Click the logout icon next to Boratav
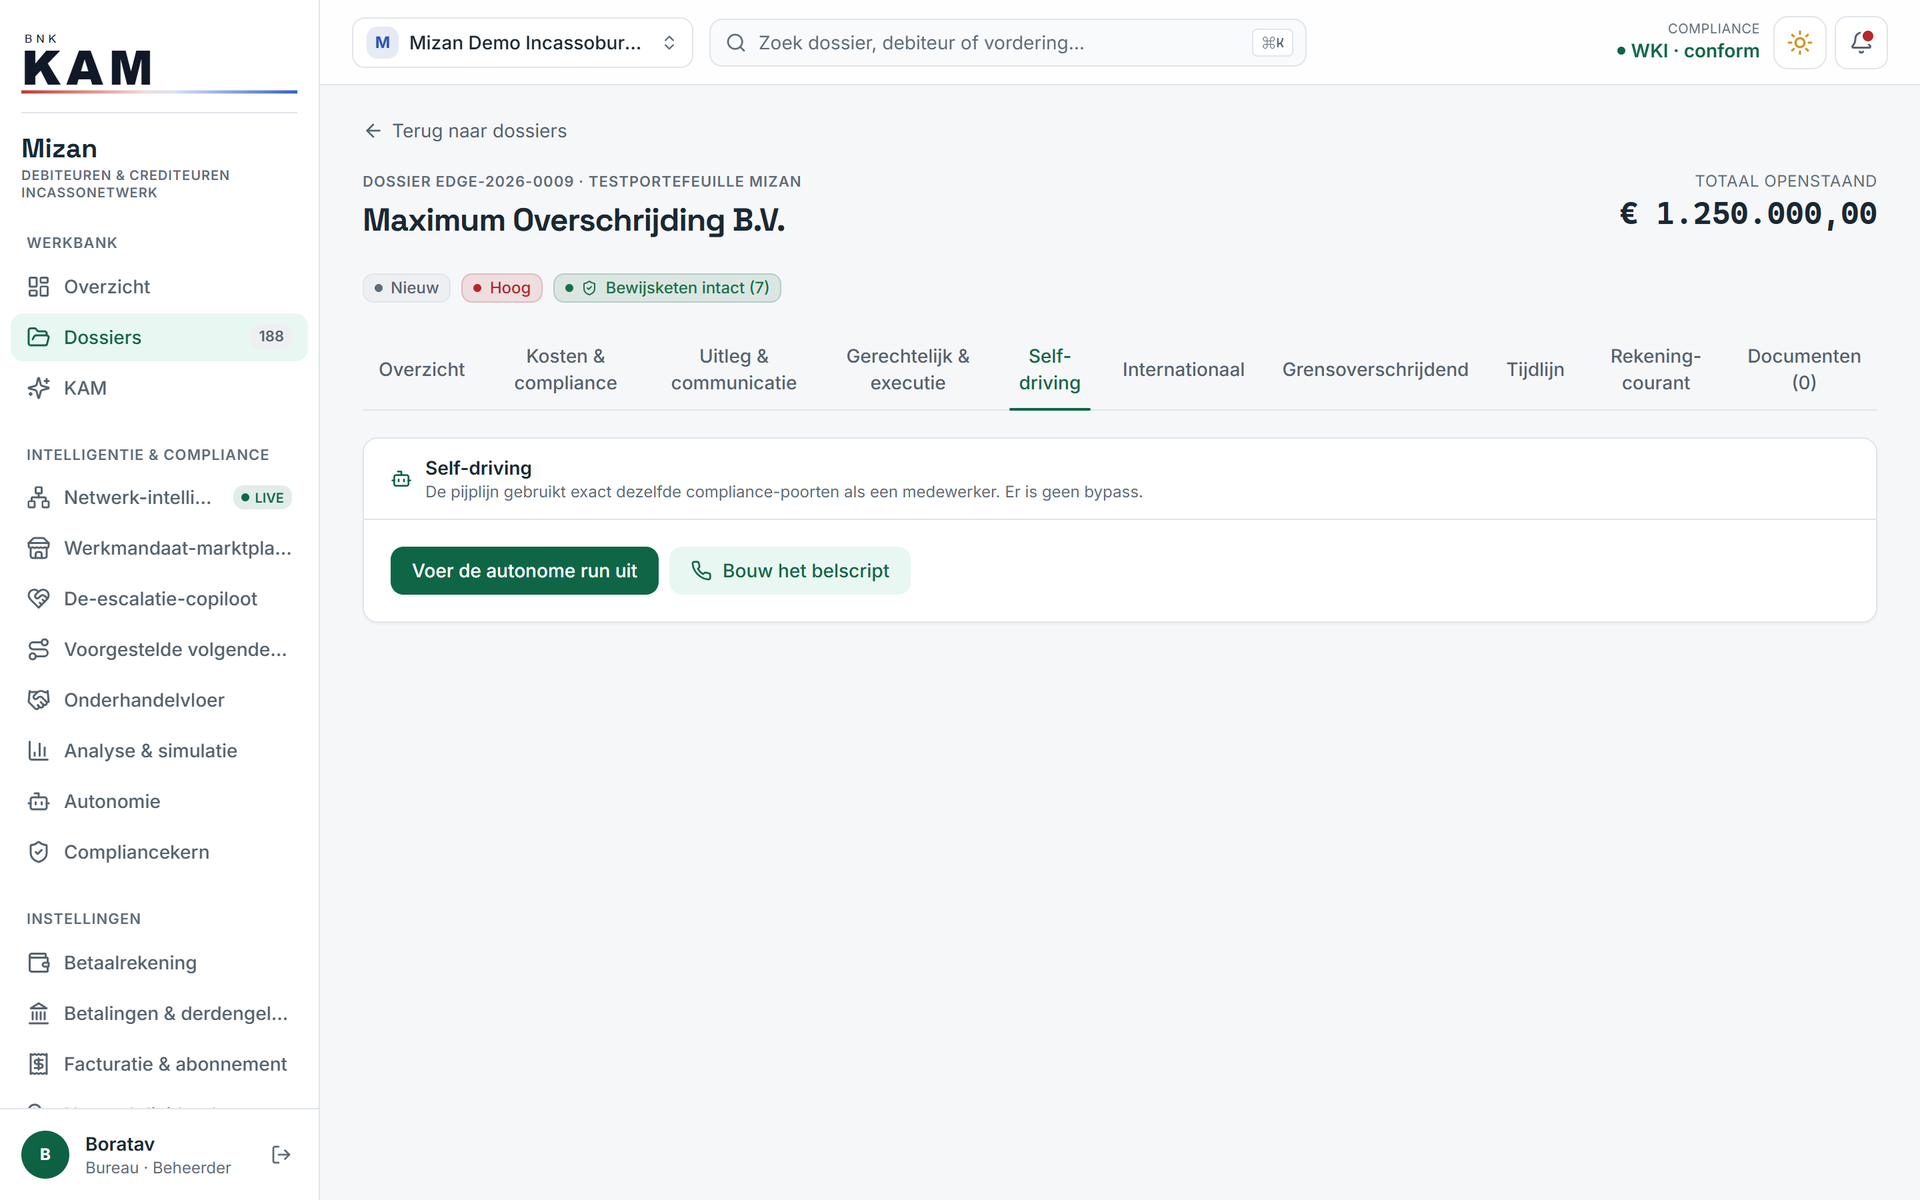The height and width of the screenshot is (1200, 1920). point(281,1155)
